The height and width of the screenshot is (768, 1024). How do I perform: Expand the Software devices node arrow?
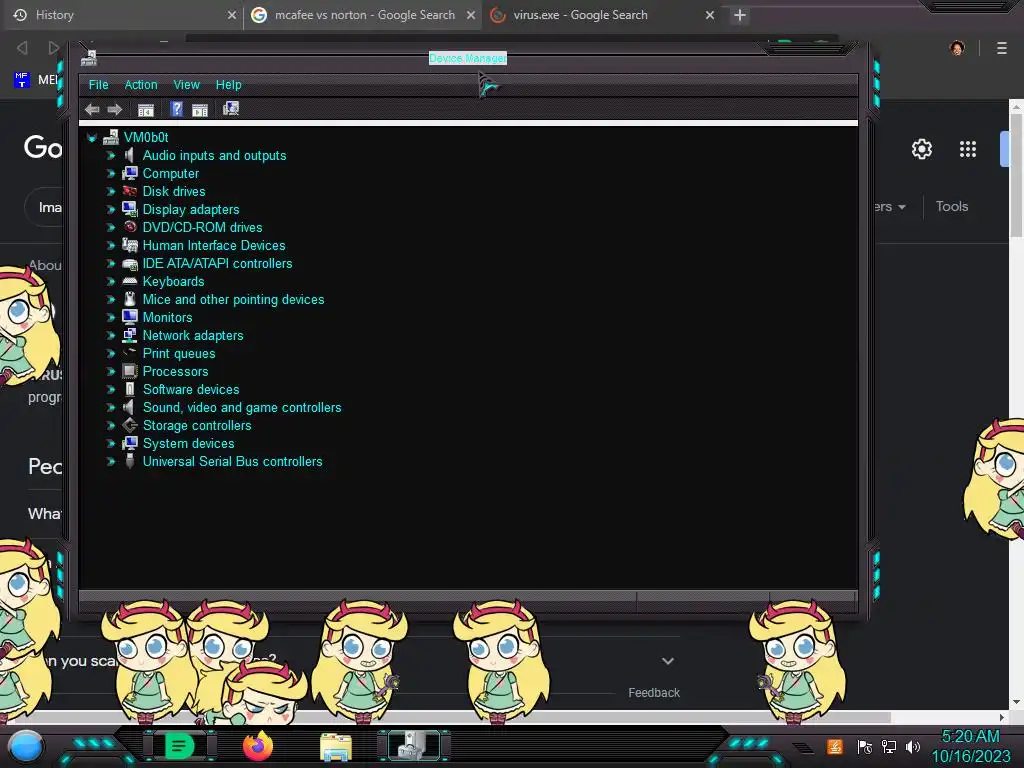coord(111,389)
